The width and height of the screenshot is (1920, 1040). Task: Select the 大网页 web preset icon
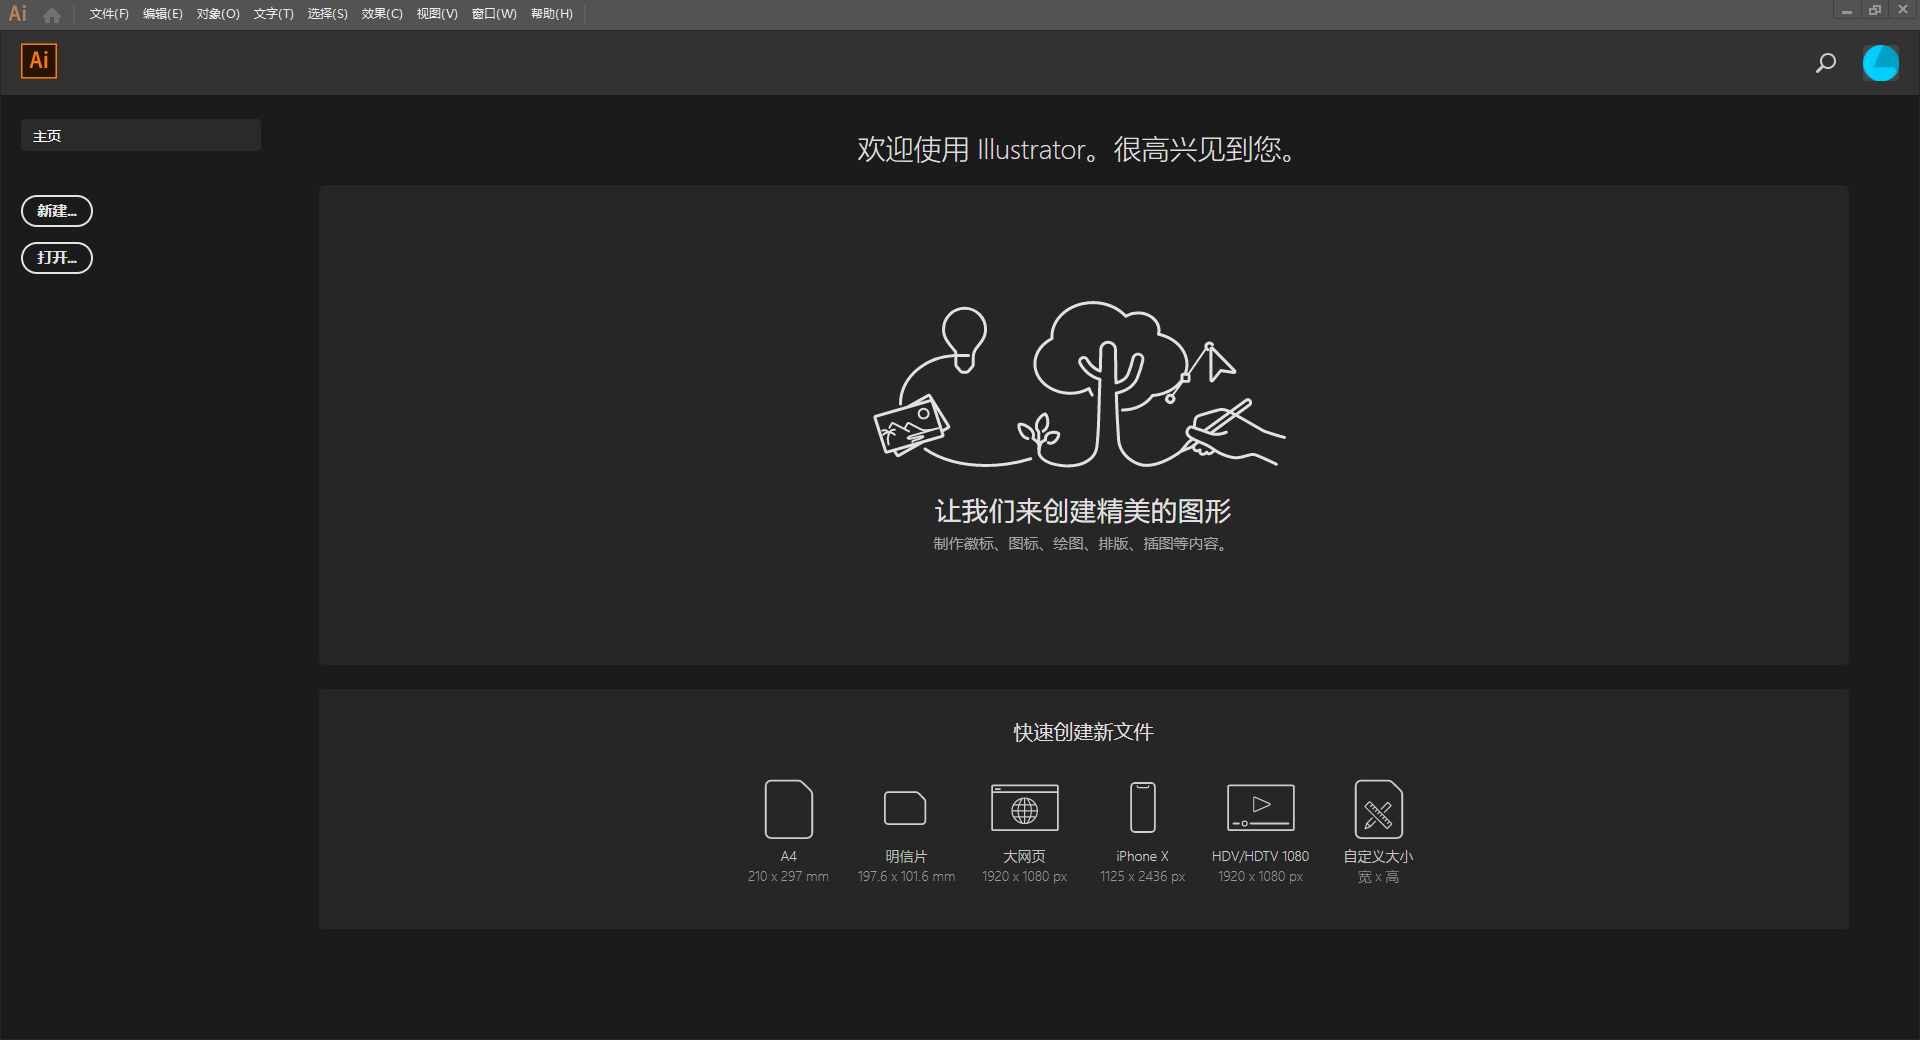(1025, 808)
